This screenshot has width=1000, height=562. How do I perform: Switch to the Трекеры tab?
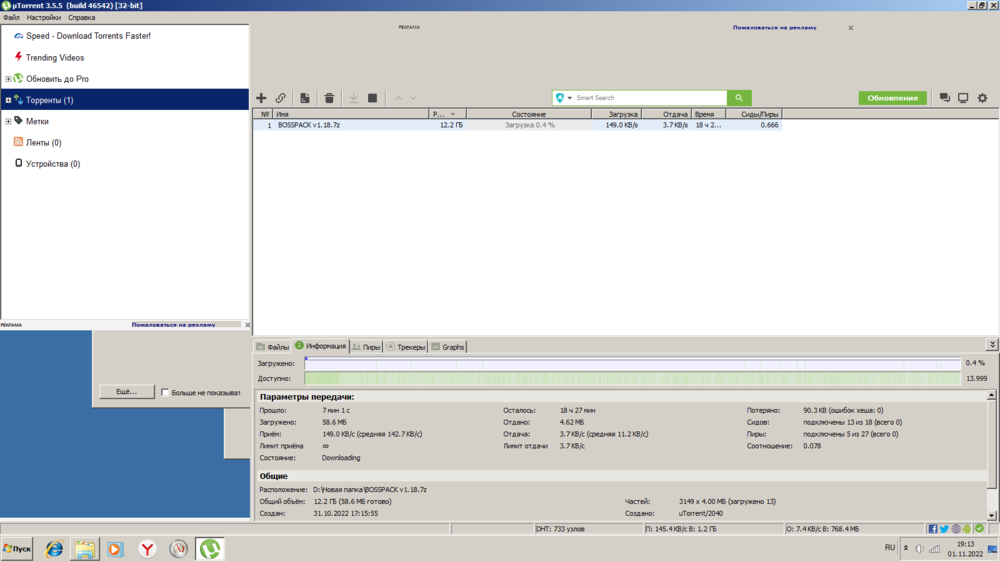(x=406, y=347)
